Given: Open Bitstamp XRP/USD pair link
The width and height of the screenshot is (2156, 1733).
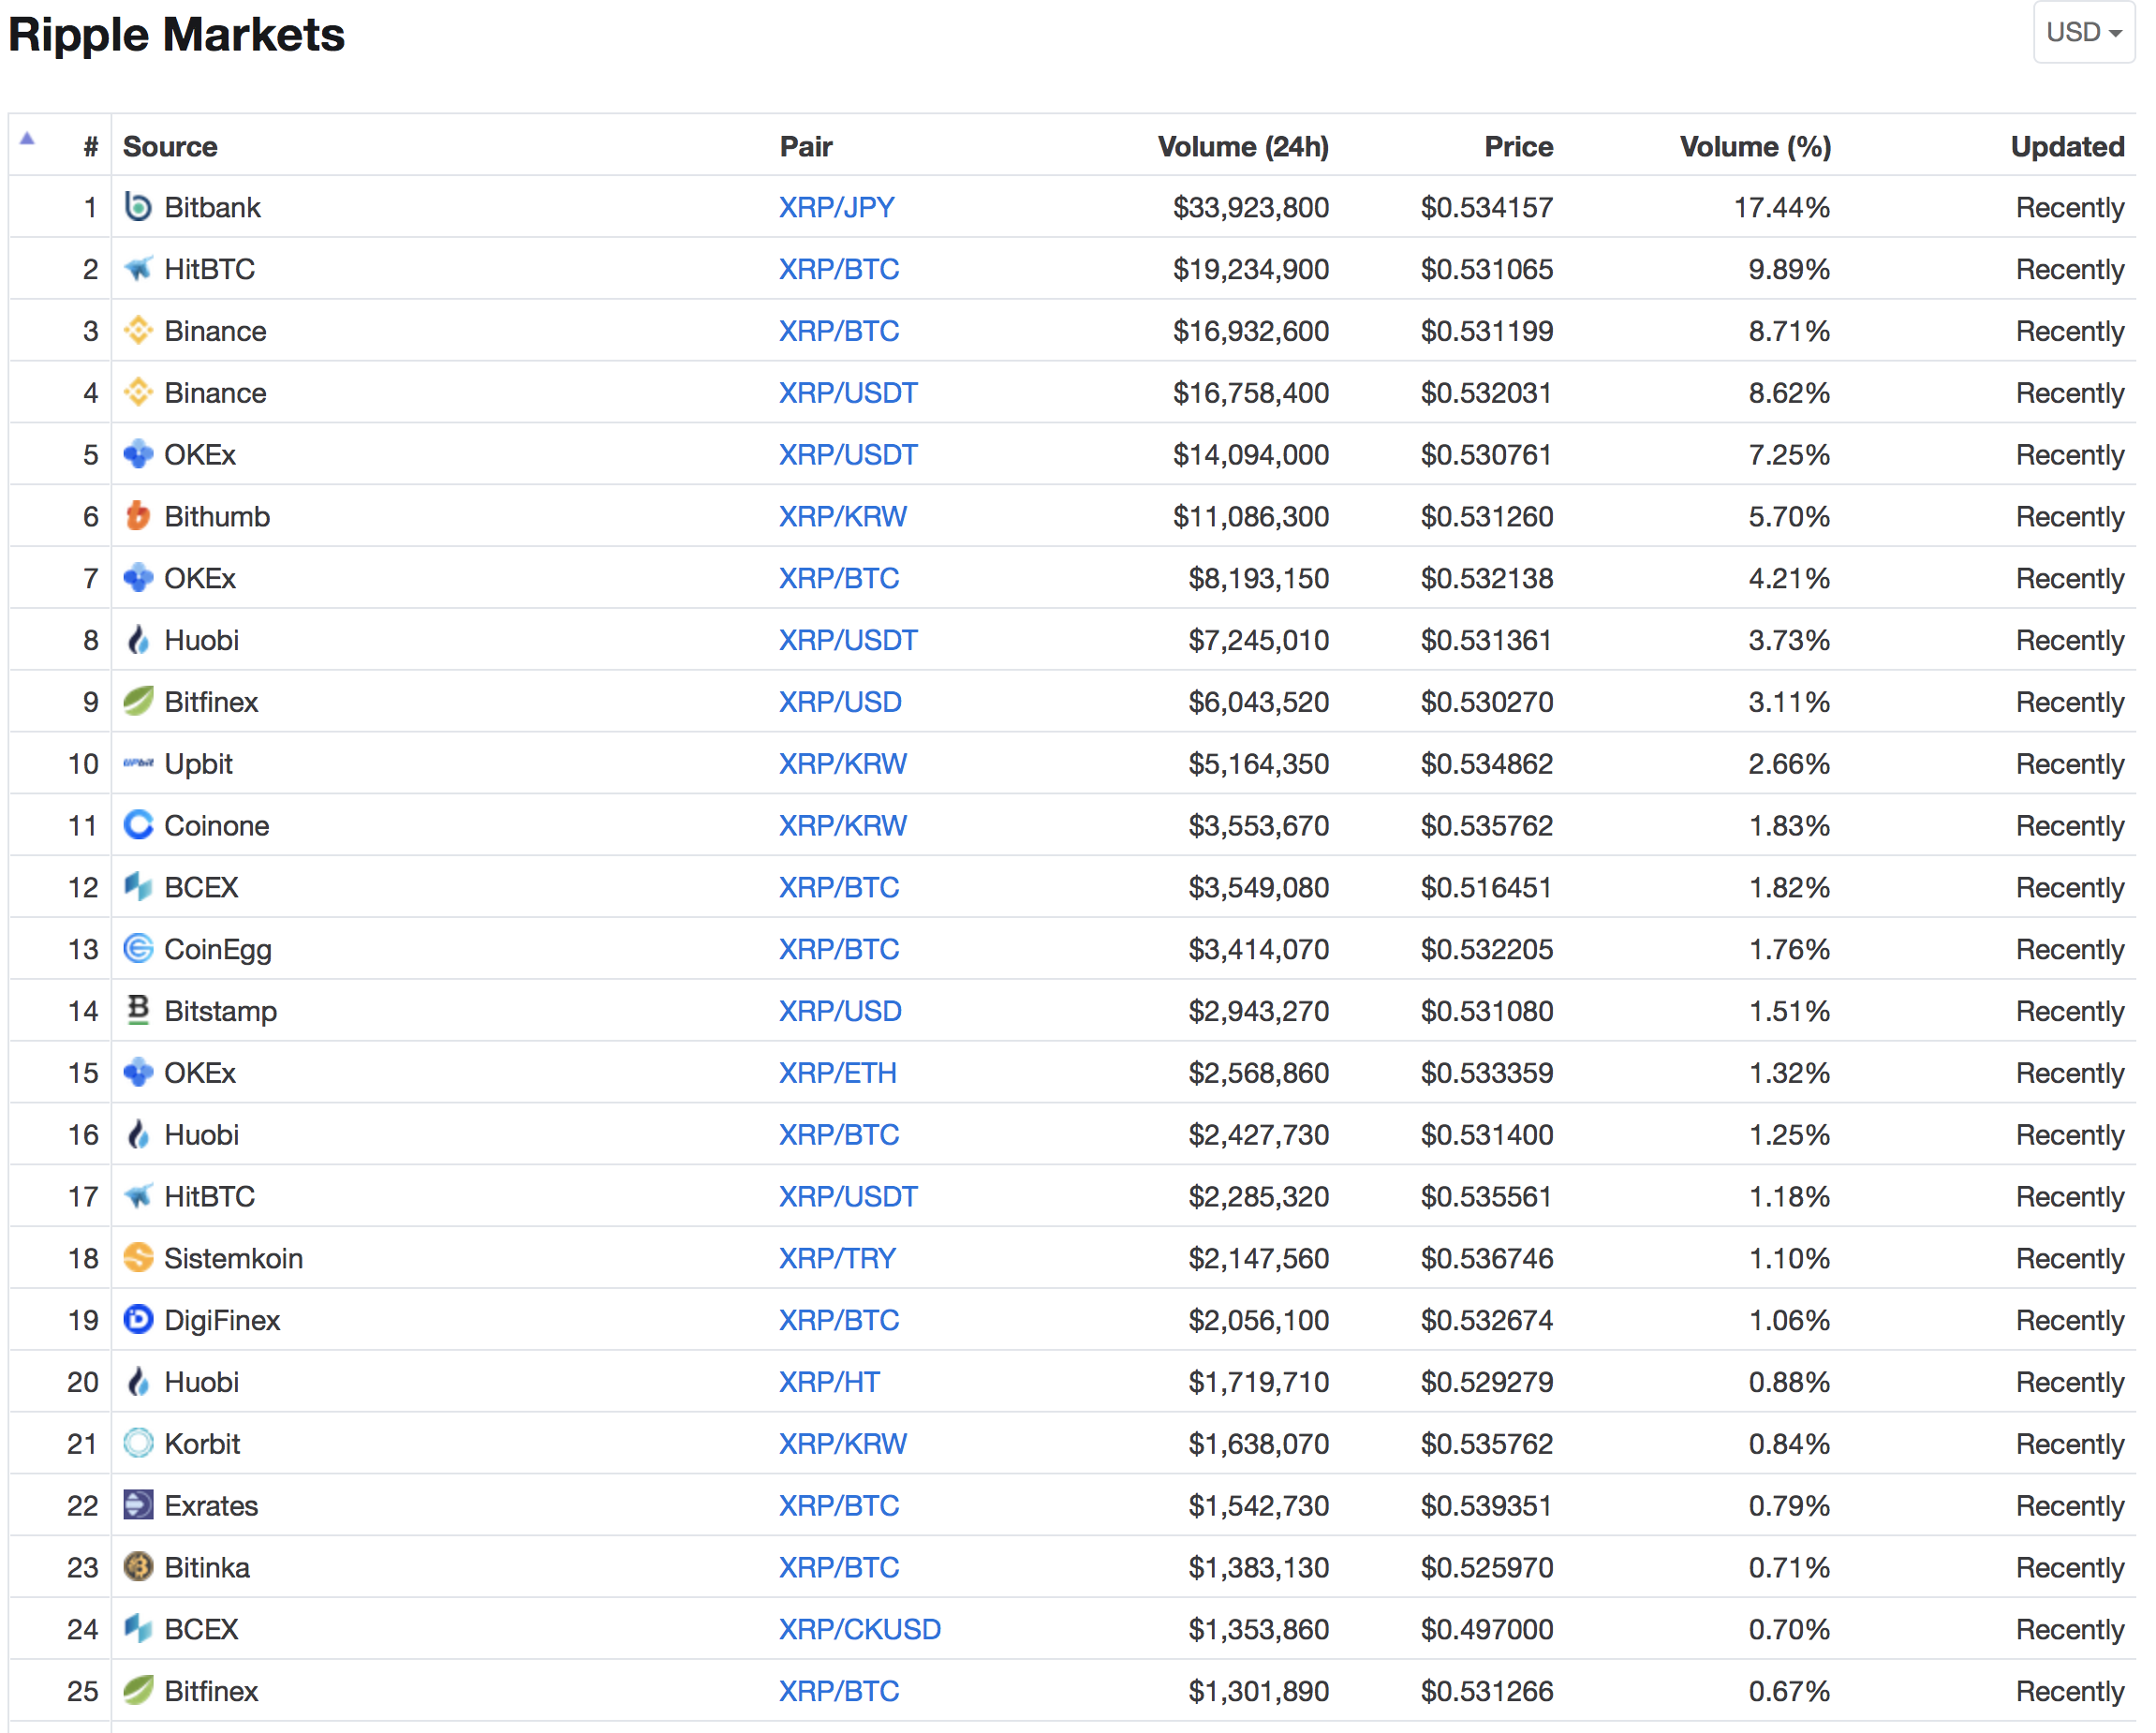Looking at the screenshot, I should [840, 1011].
